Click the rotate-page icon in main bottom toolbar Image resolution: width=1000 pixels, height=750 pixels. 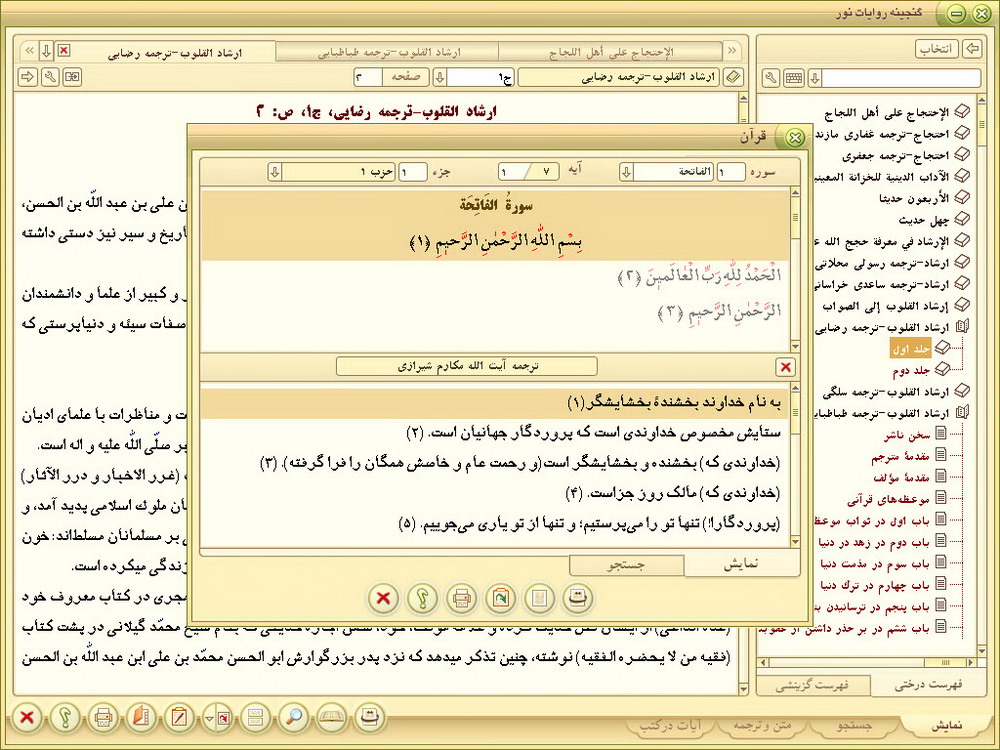click(x=370, y=717)
